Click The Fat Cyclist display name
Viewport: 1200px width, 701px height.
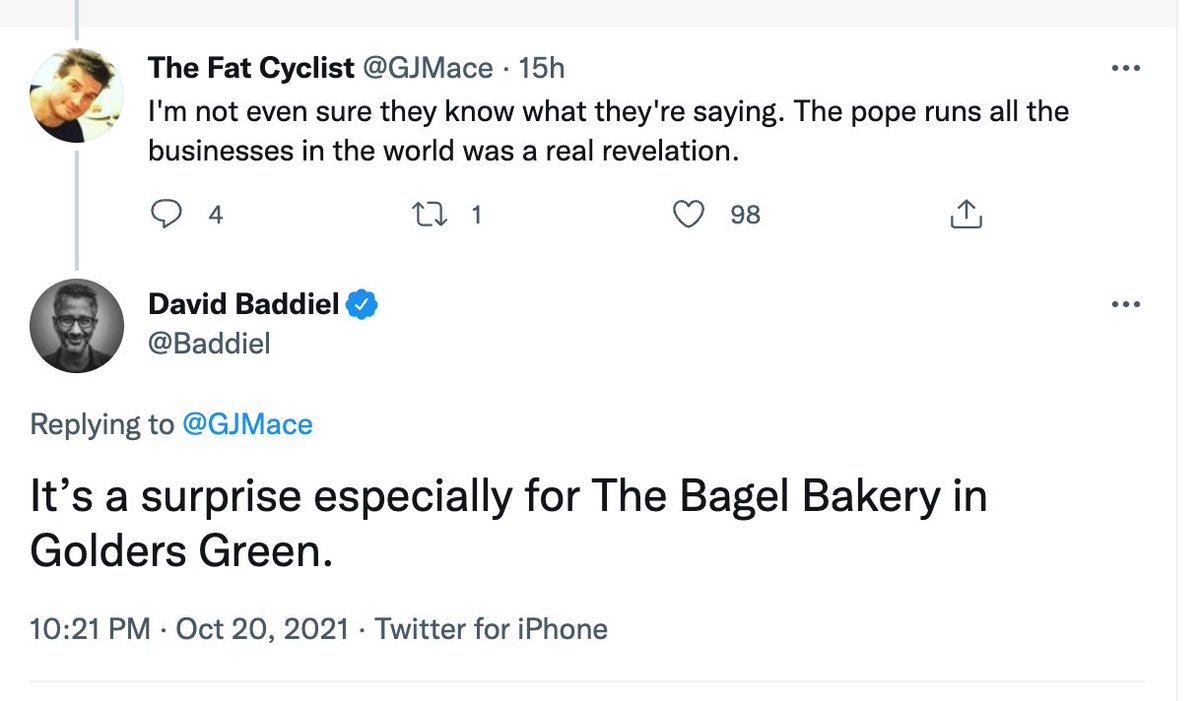[x=250, y=68]
